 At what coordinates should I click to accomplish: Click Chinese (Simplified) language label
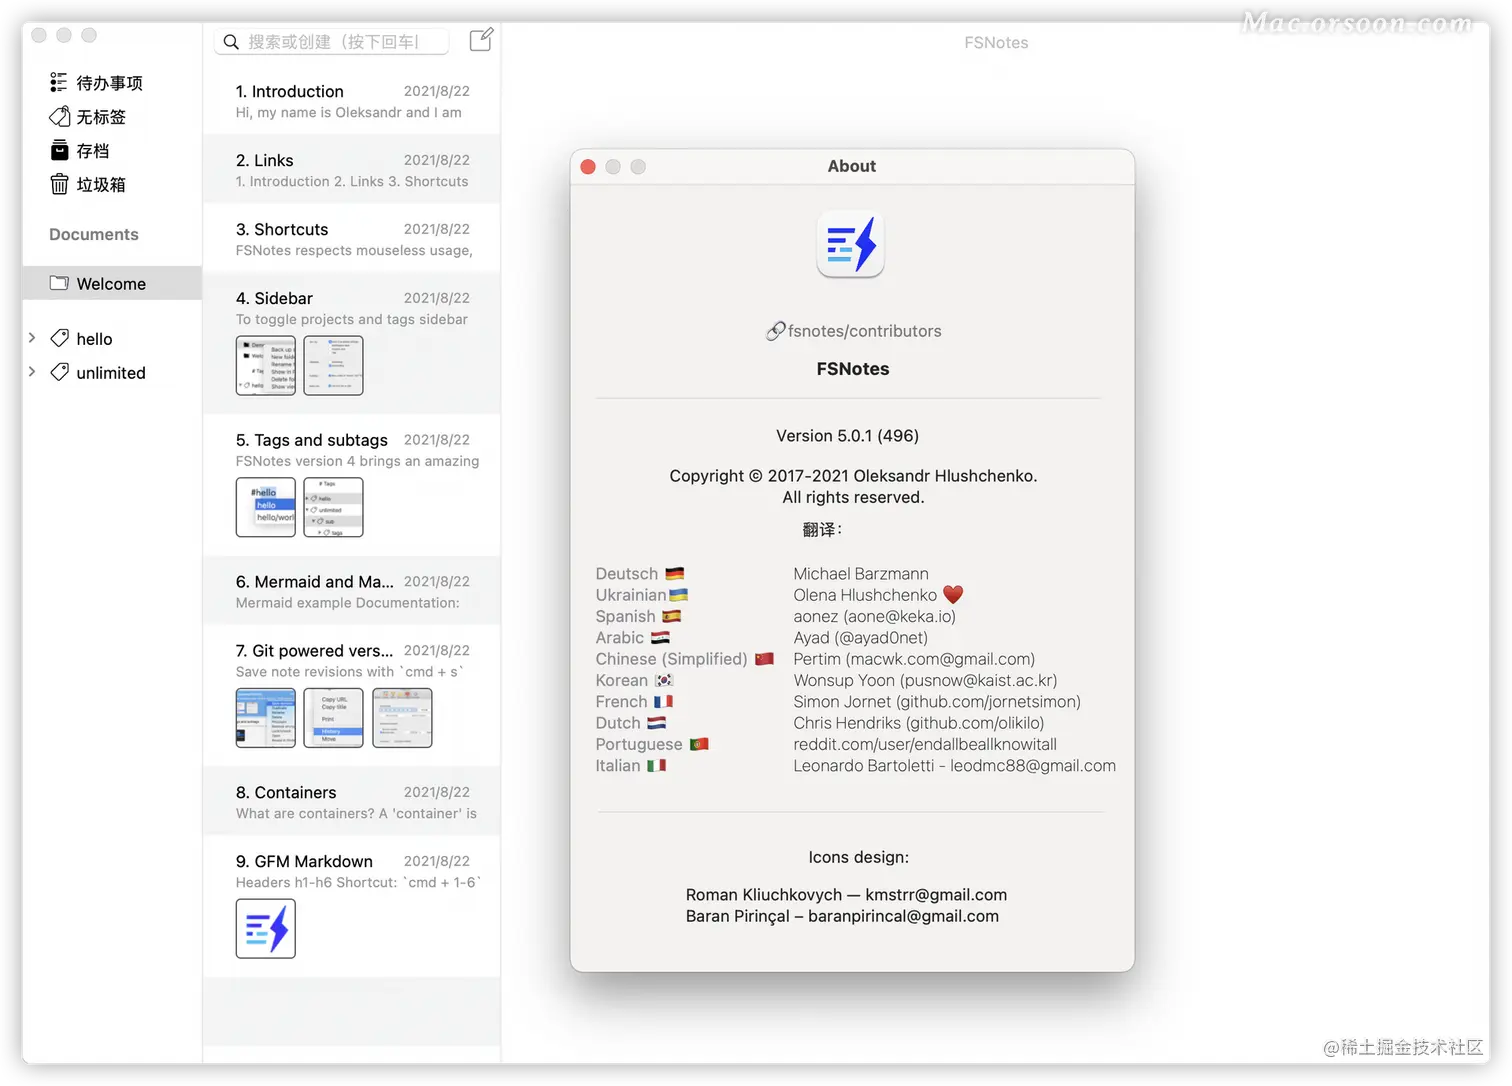[x=672, y=659]
